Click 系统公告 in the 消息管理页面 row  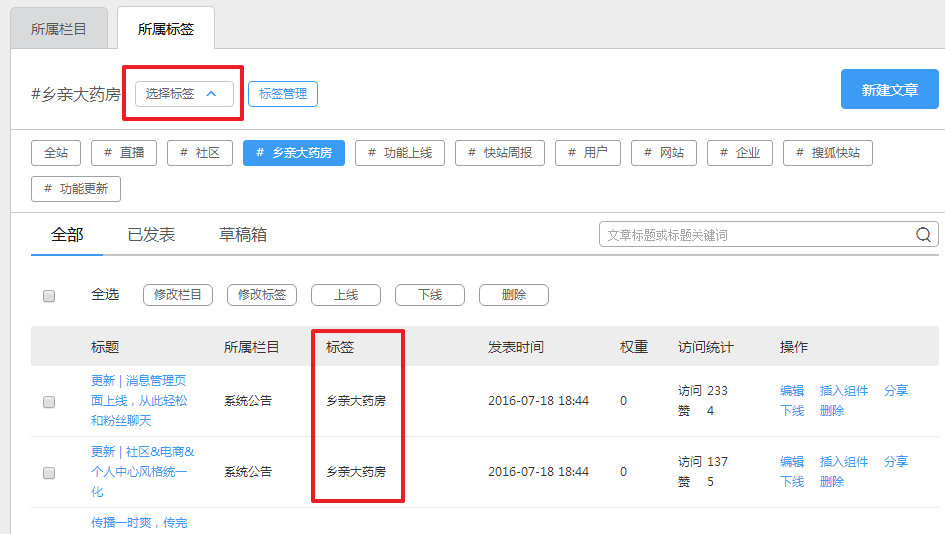click(x=248, y=401)
